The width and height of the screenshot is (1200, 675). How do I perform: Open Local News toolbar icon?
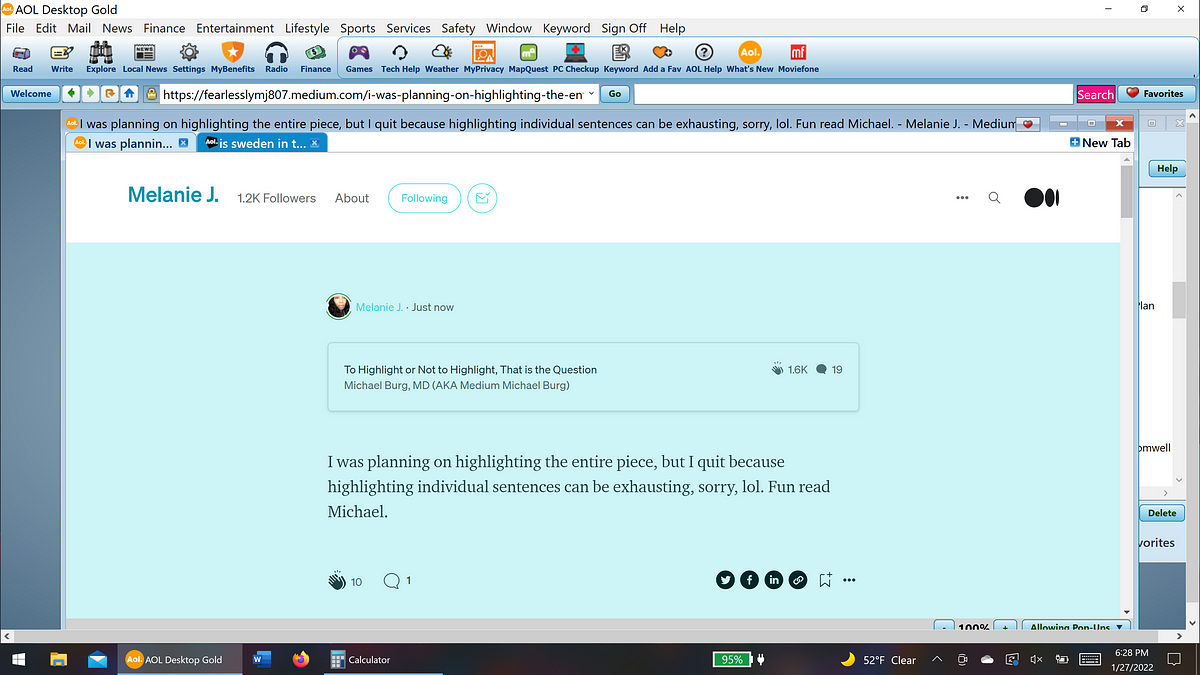pyautogui.click(x=145, y=57)
